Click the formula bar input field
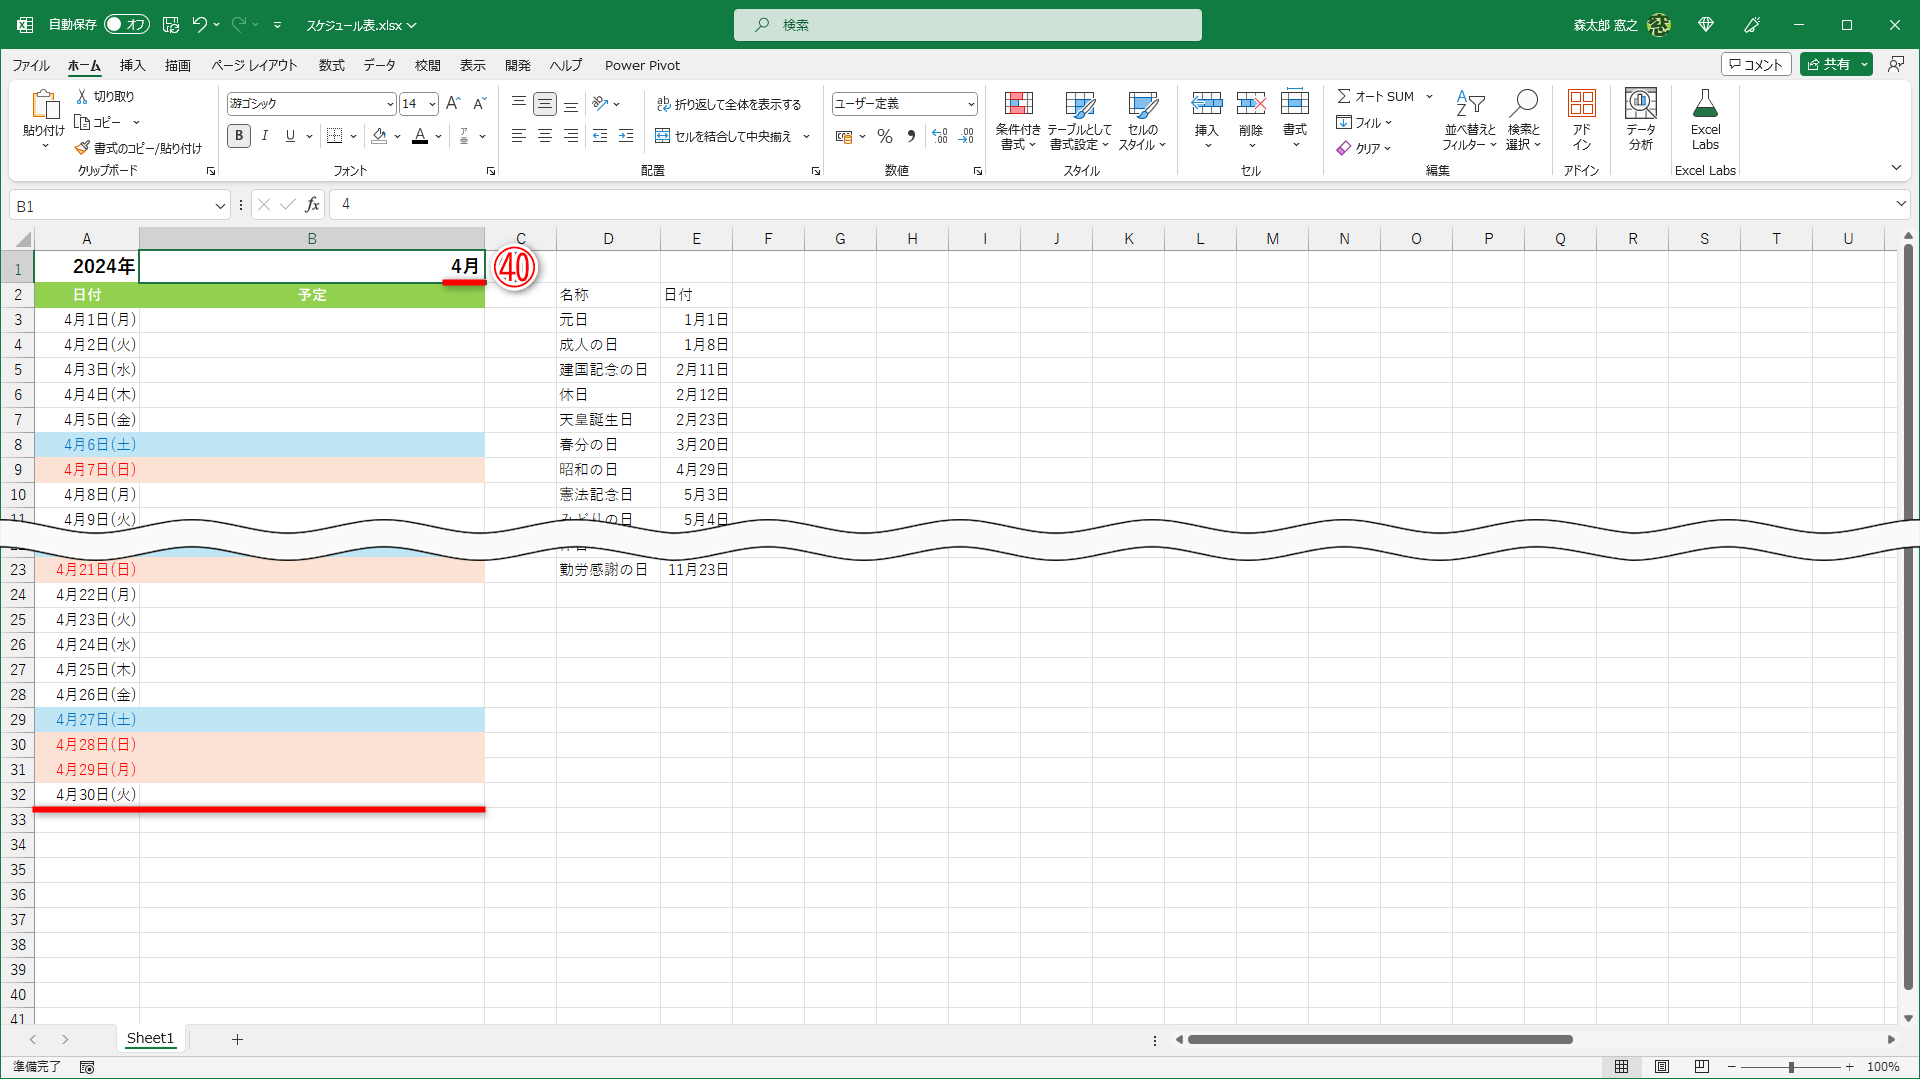Image resolution: width=1920 pixels, height=1079 pixels. pyautogui.click(x=1110, y=204)
